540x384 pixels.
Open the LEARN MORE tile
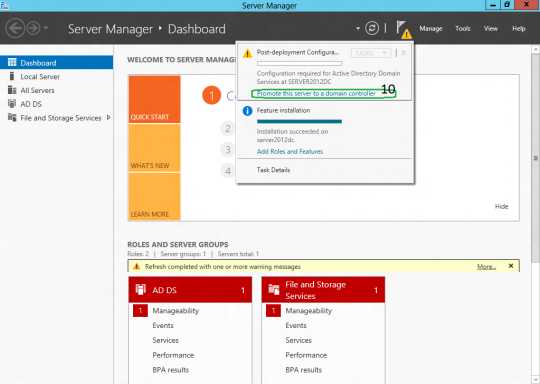pos(154,197)
